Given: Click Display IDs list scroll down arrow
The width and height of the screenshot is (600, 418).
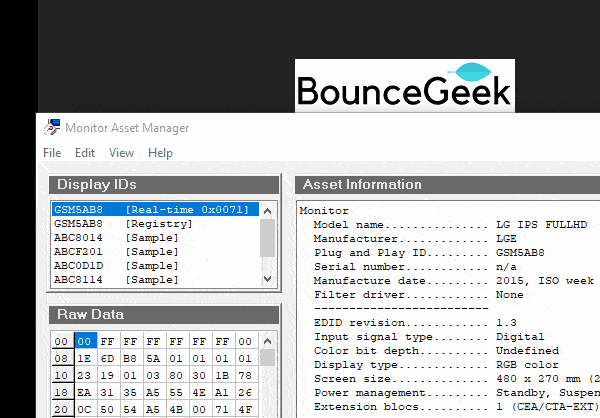Looking at the screenshot, I should tap(267, 279).
